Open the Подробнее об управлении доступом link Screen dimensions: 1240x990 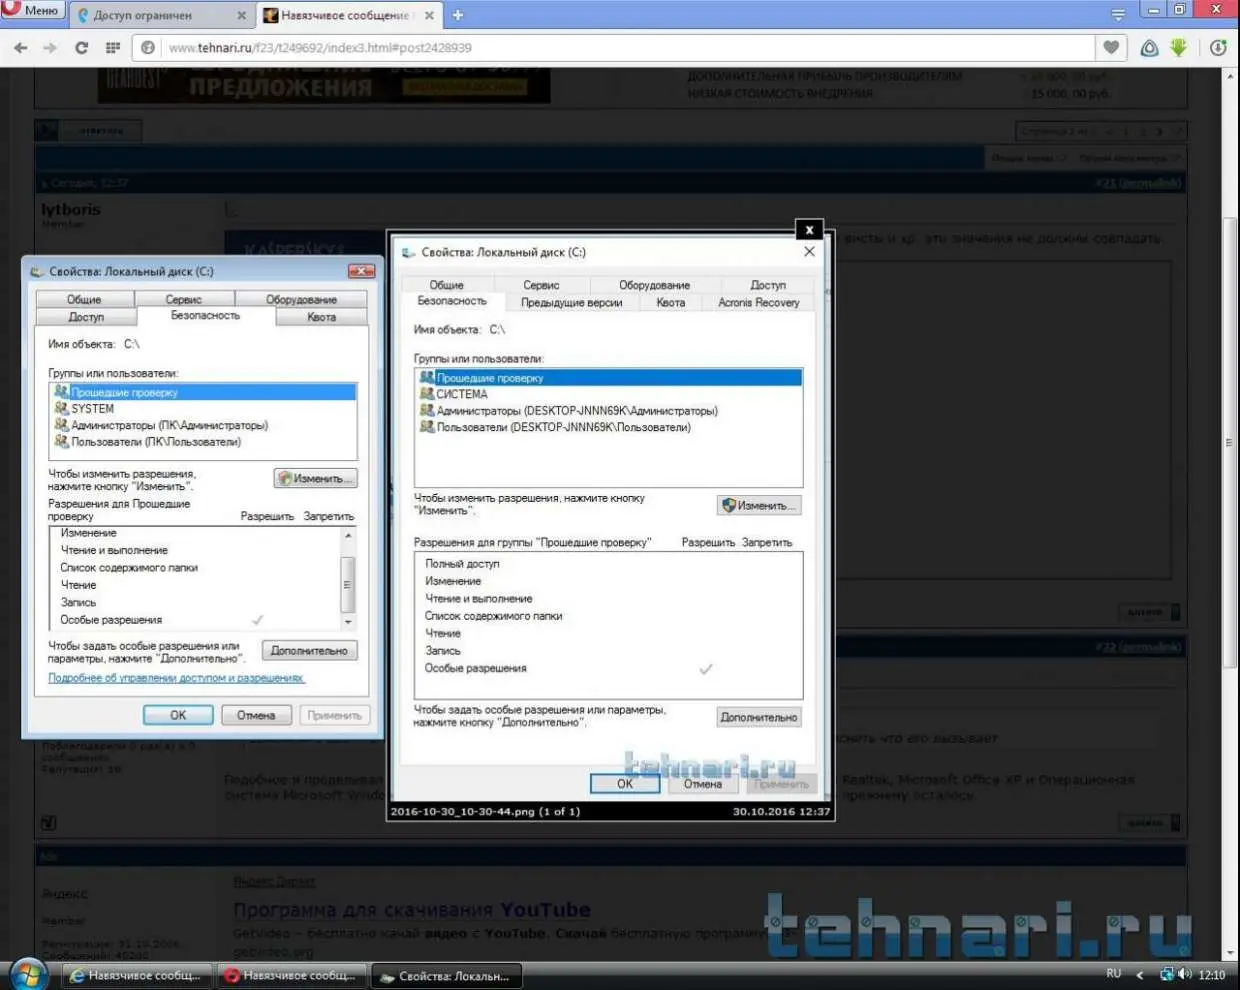tap(176, 678)
